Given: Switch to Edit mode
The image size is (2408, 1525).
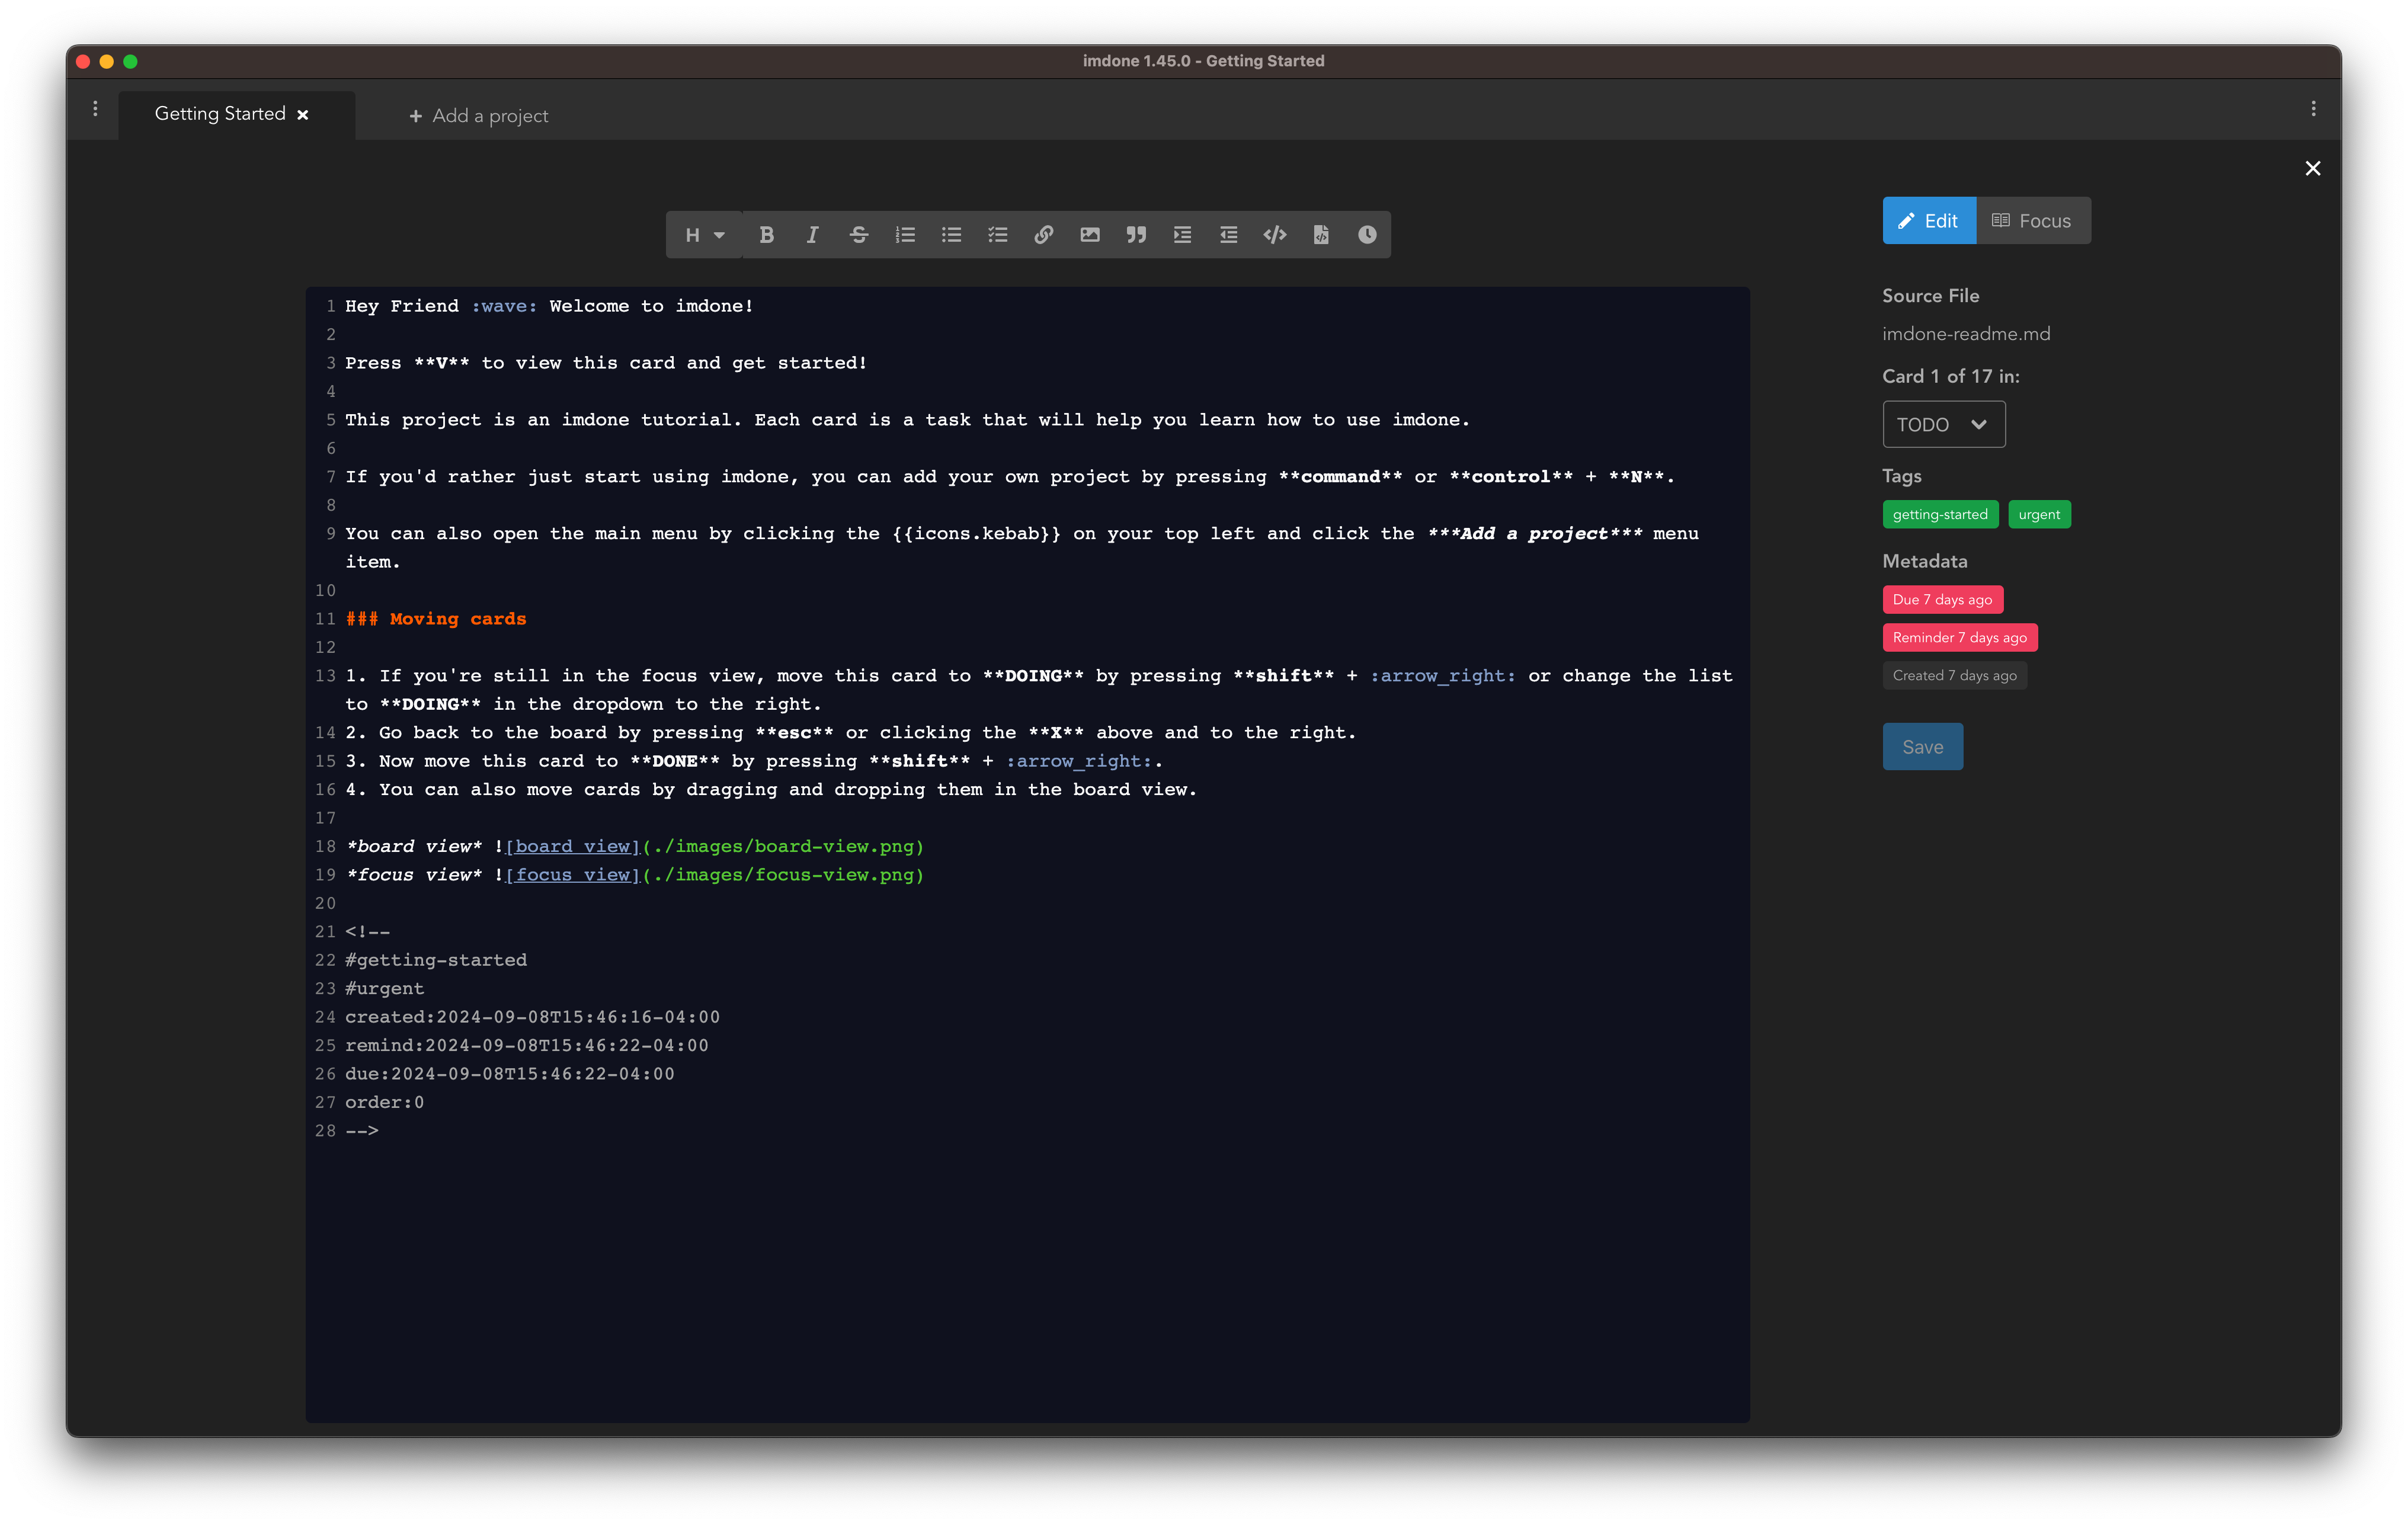Looking at the screenshot, I should 1929,220.
